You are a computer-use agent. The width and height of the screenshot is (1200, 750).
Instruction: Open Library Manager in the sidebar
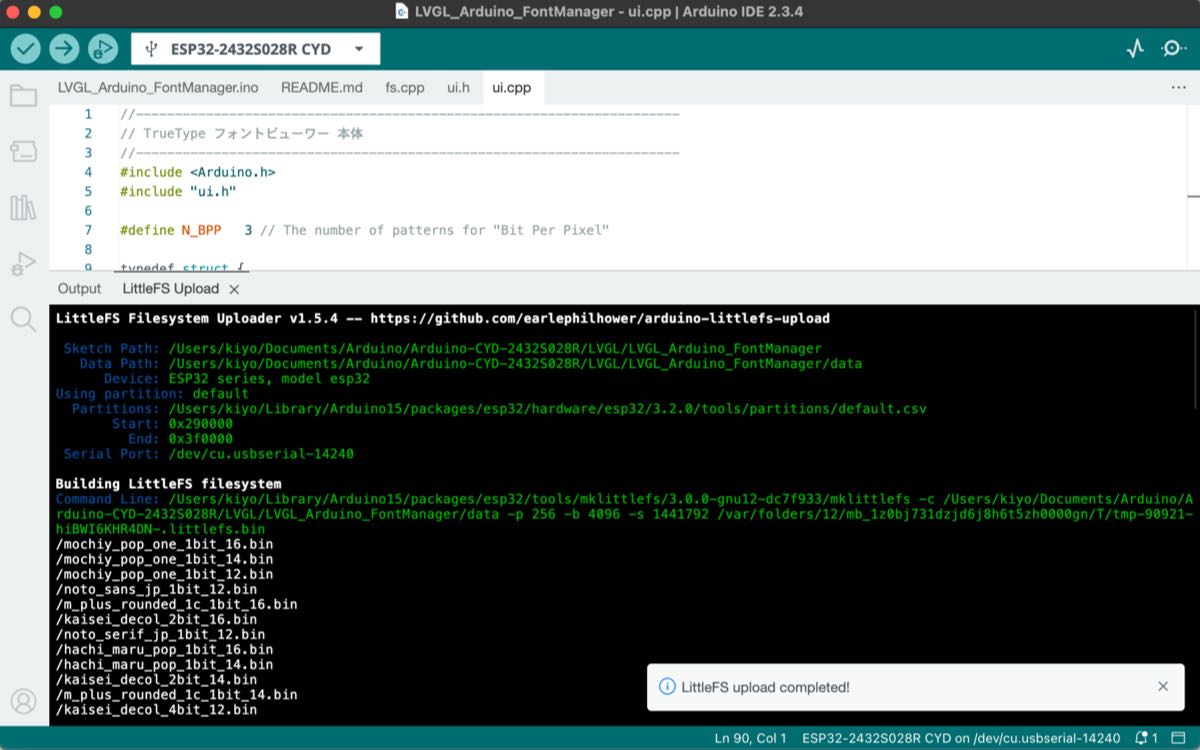click(x=23, y=208)
